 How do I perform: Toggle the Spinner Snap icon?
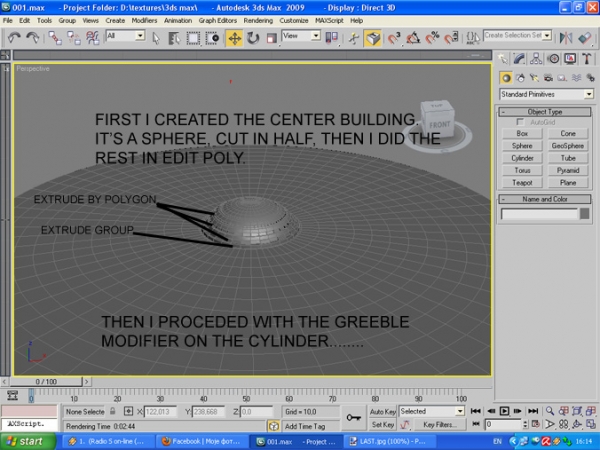[452, 38]
